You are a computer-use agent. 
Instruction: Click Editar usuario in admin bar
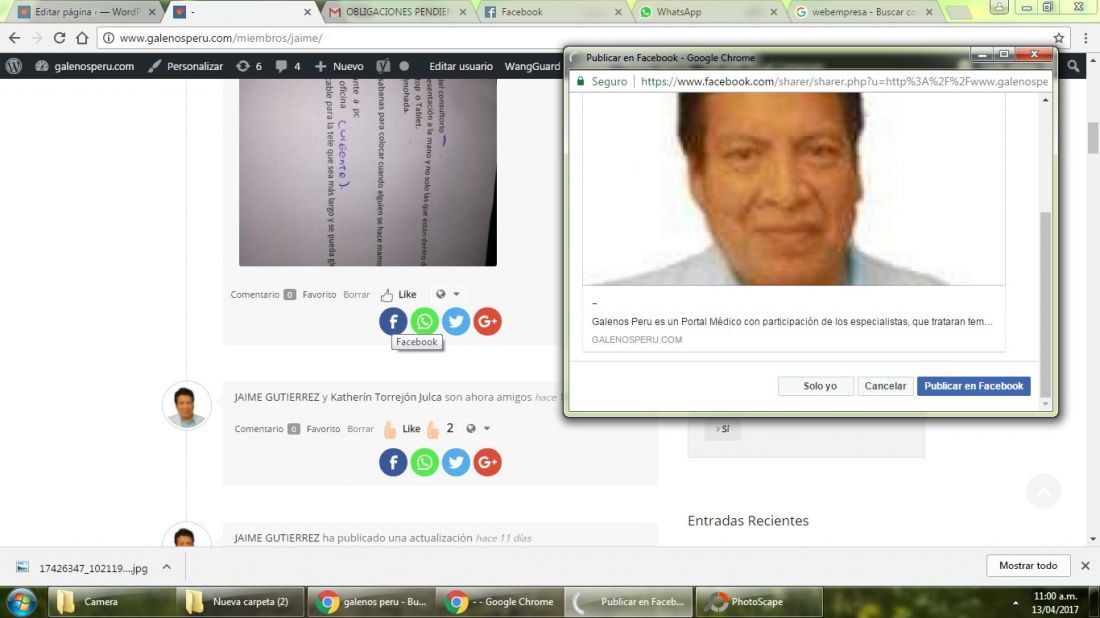(461, 66)
